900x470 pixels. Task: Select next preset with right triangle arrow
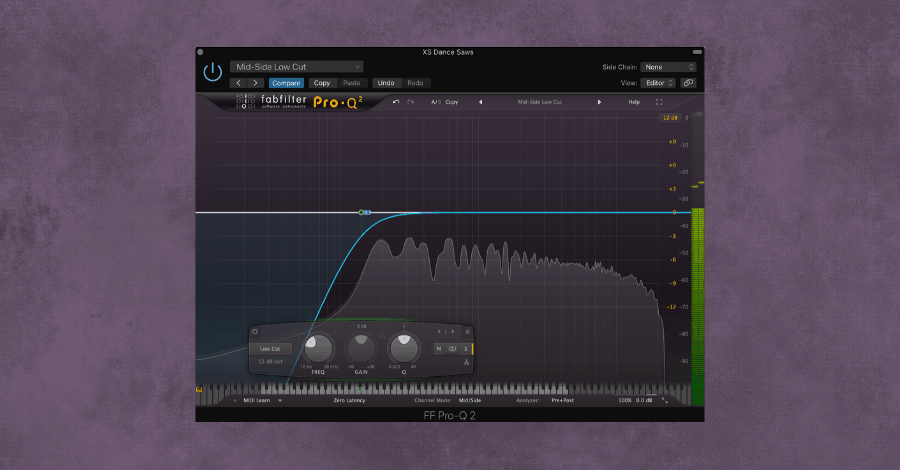click(x=599, y=102)
